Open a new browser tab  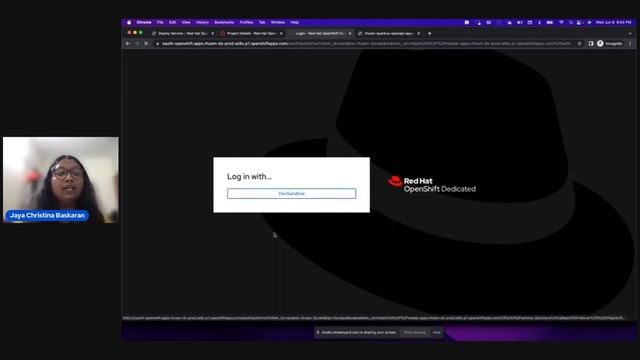(x=429, y=33)
